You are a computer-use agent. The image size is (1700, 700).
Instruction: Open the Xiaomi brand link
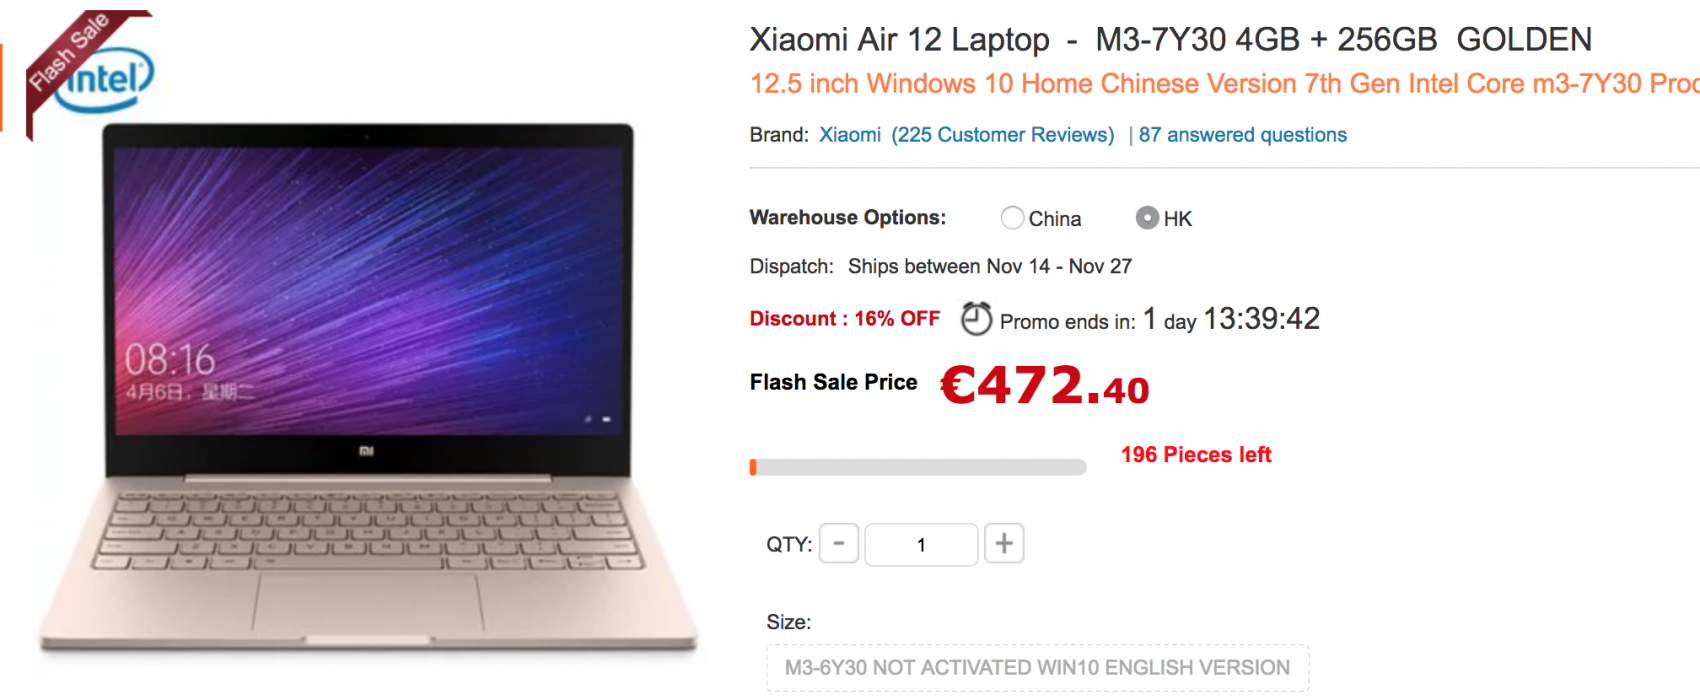tap(850, 135)
